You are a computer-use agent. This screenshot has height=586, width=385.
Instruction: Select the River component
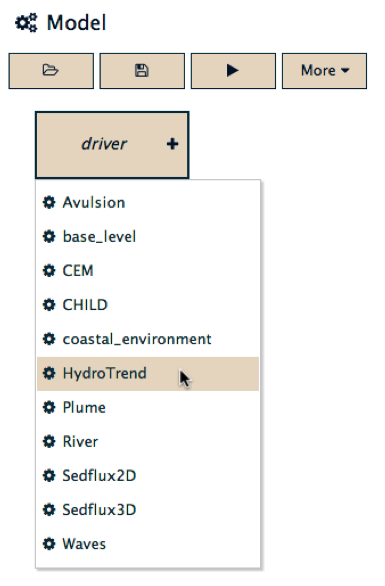148,442
